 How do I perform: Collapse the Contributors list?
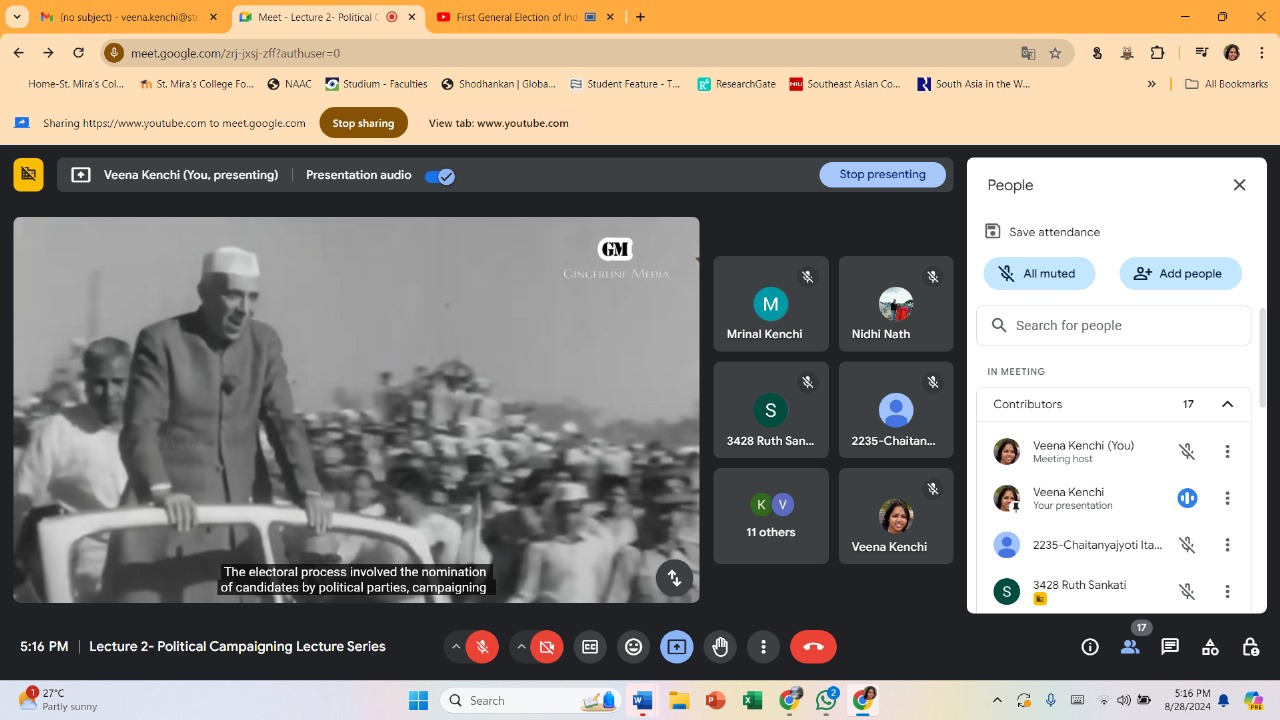1227,404
